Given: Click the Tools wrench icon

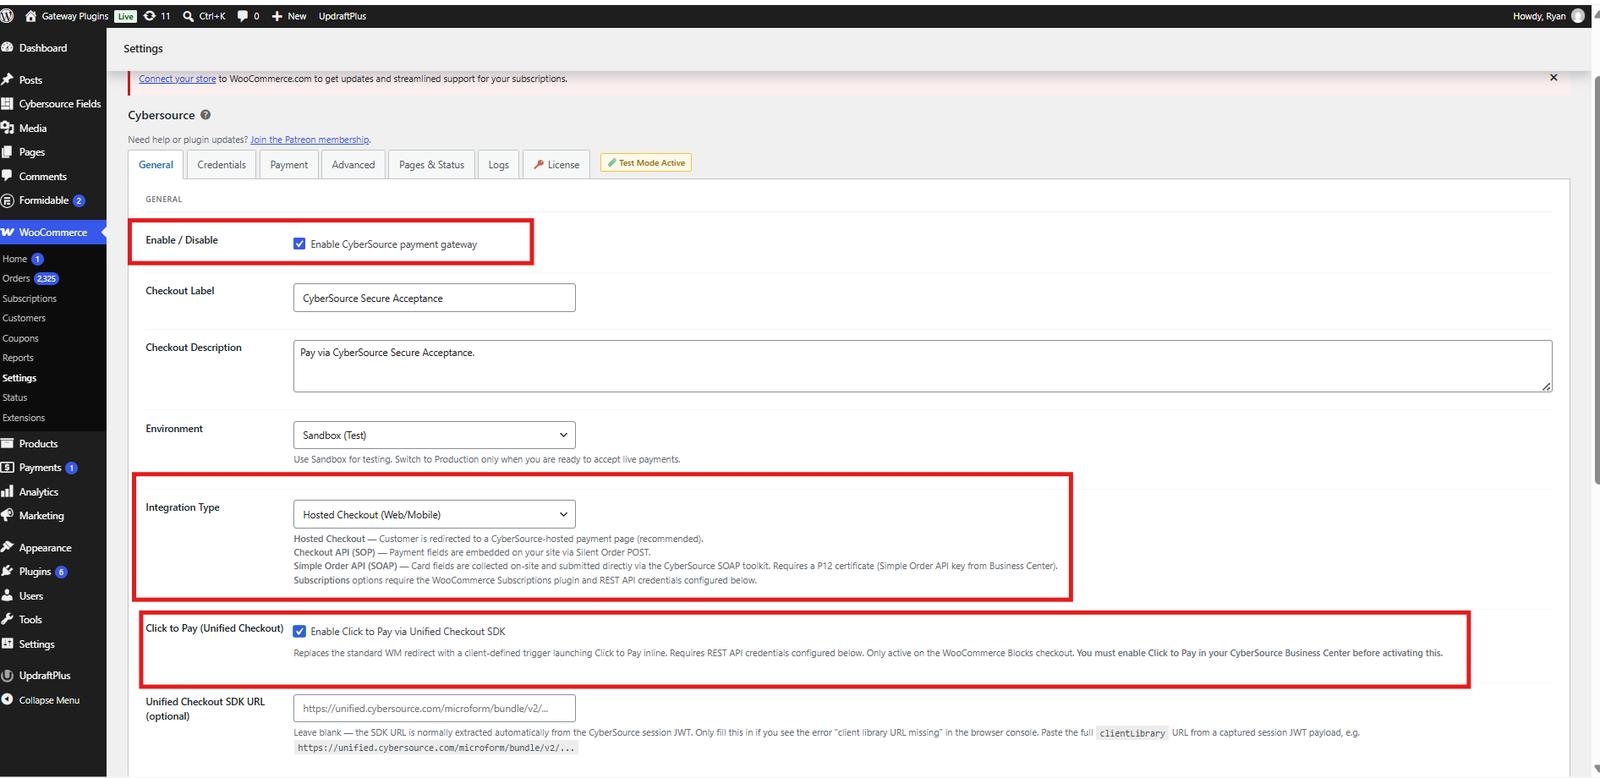Looking at the screenshot, I should (7, 620).
